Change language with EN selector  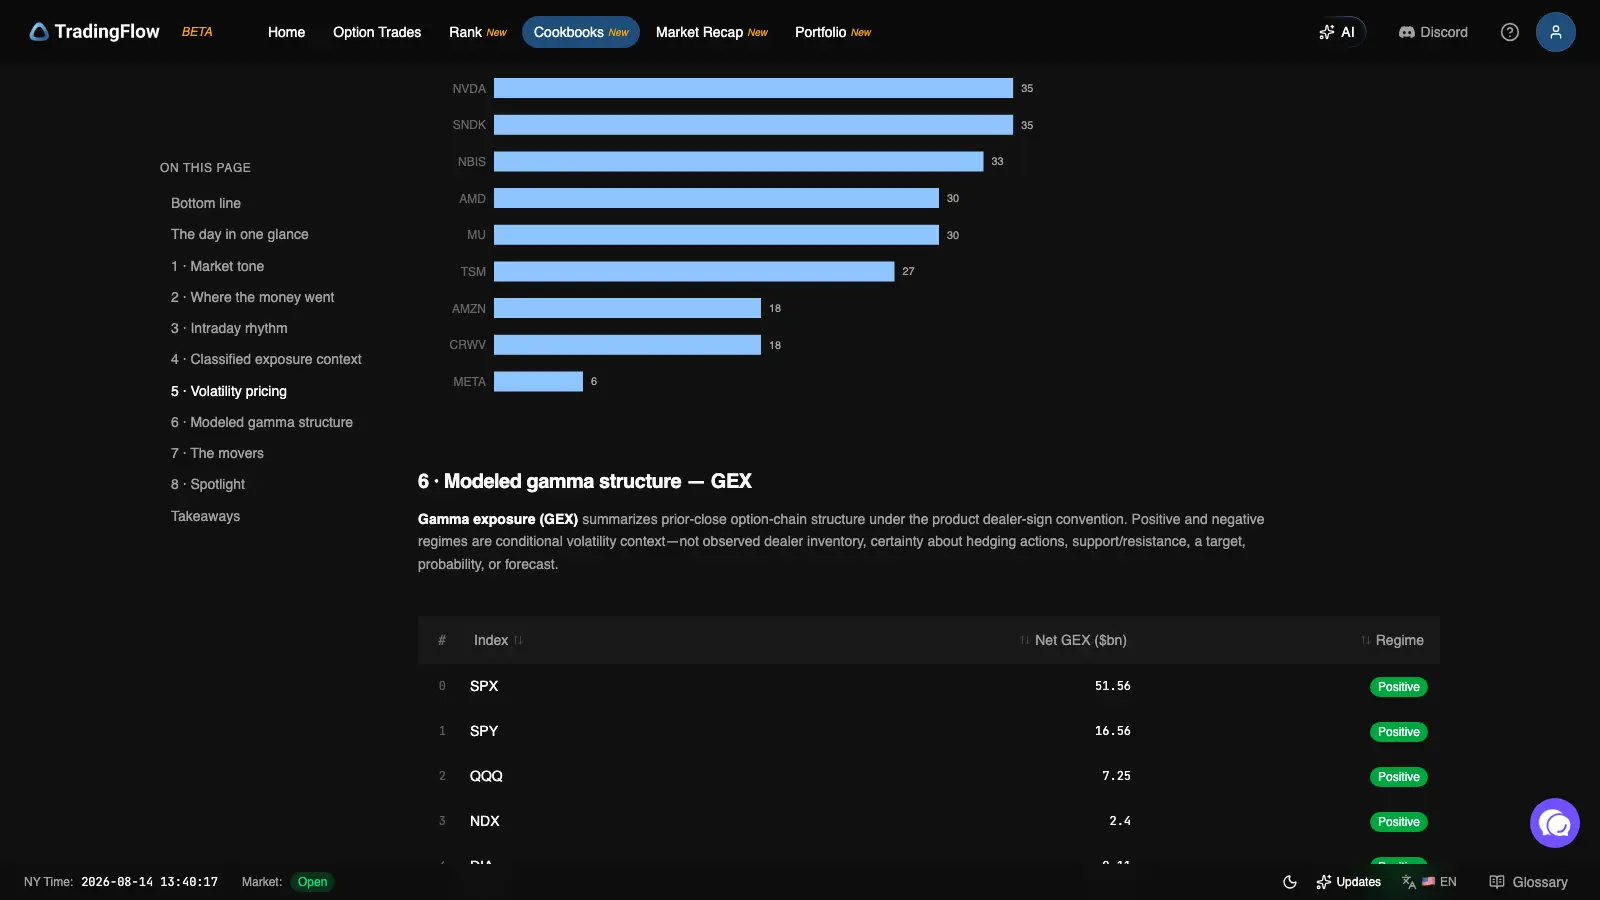[1429, 882]
